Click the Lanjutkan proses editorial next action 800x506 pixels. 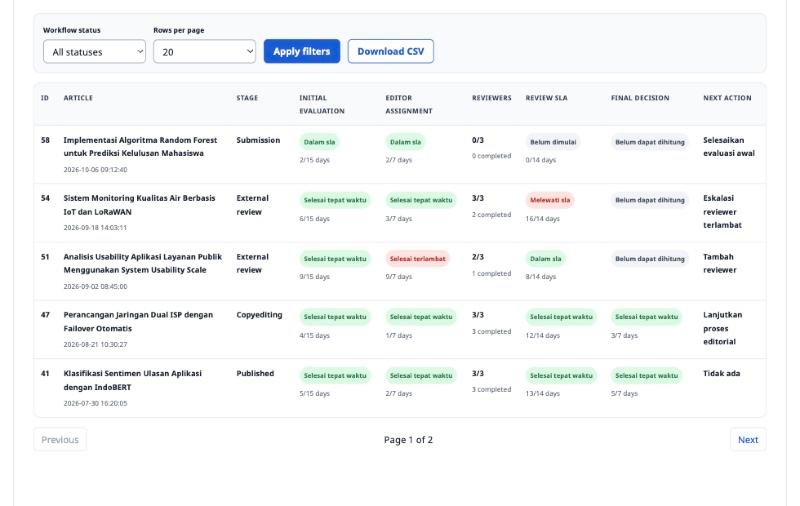click(722, 328)
